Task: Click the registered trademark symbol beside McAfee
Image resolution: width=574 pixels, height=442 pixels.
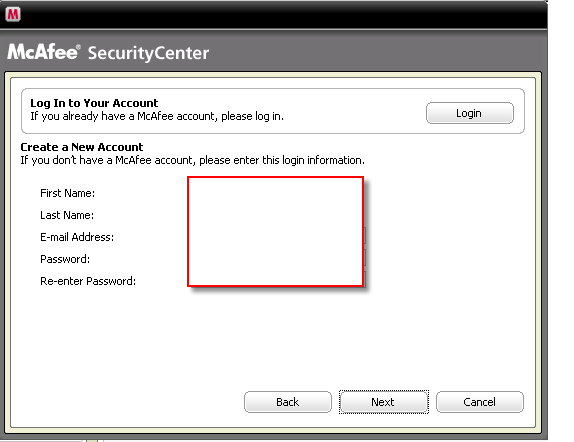Action: [x=78, y=47]
